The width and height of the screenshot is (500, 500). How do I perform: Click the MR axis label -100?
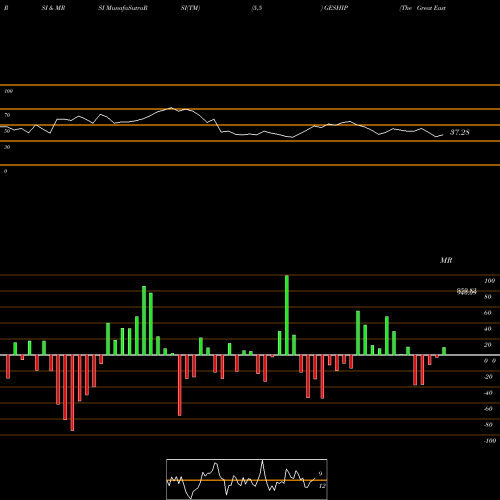489,441
